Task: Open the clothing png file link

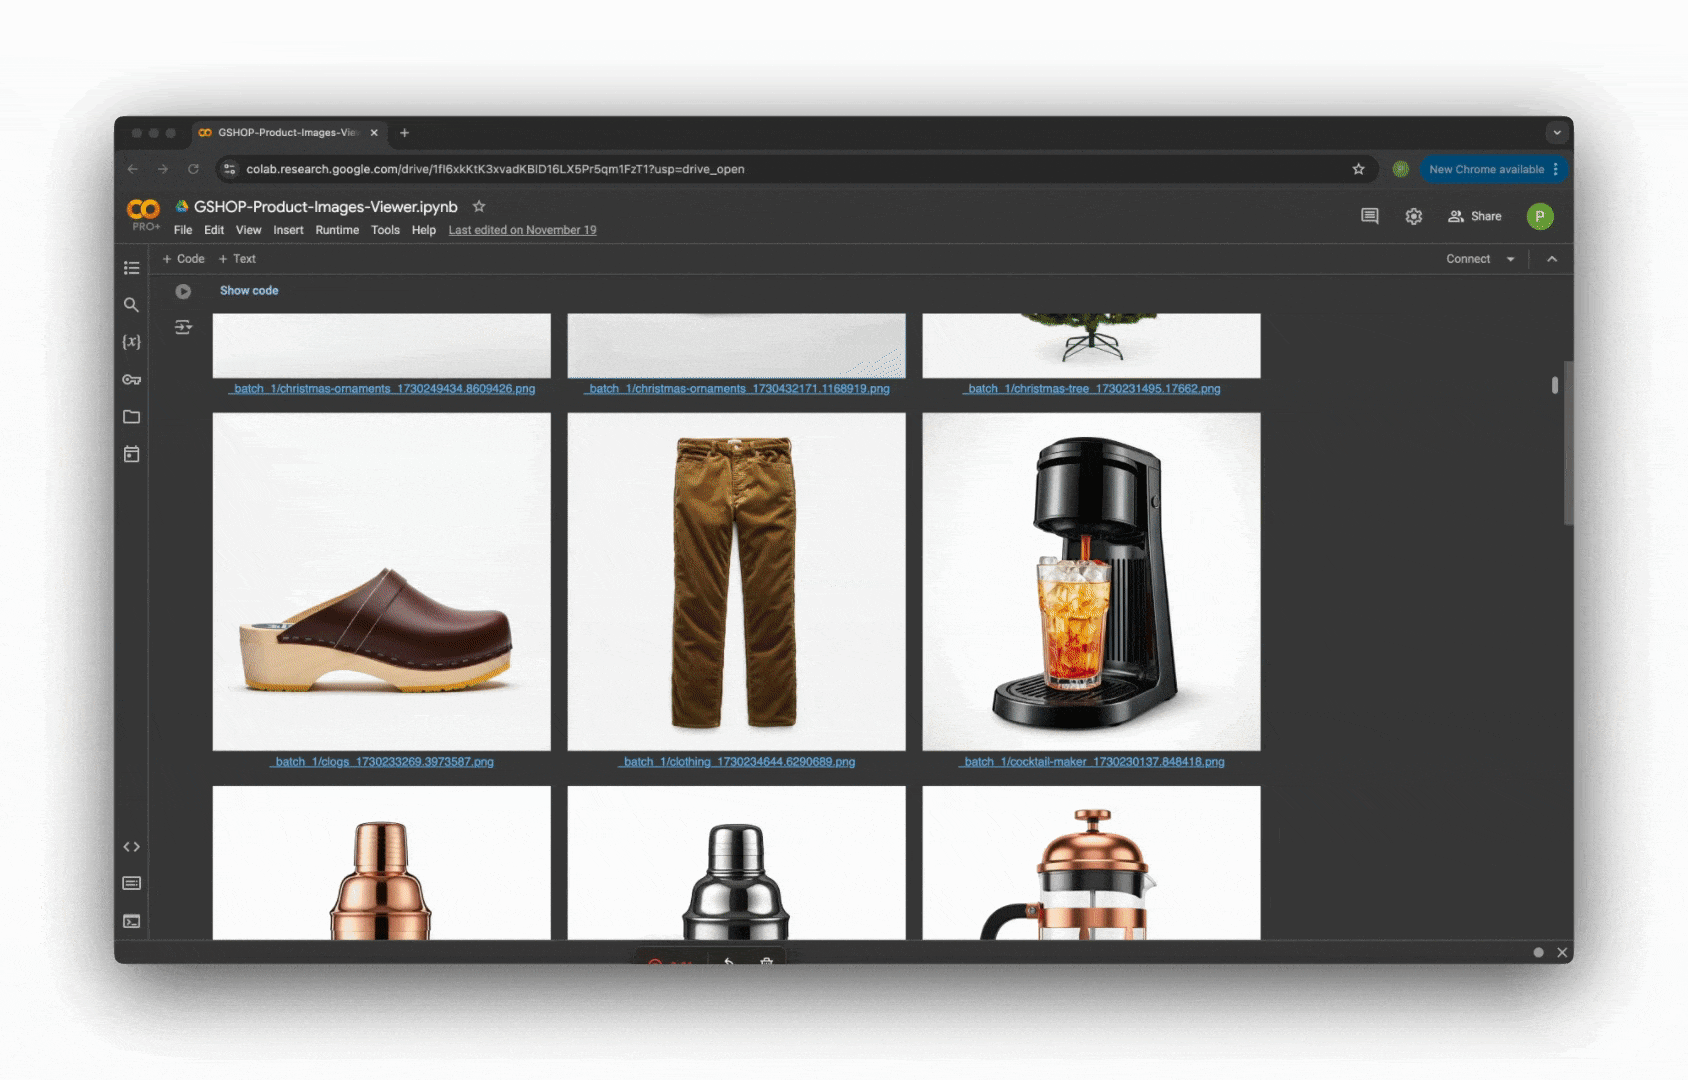Action: click(736, 762)
